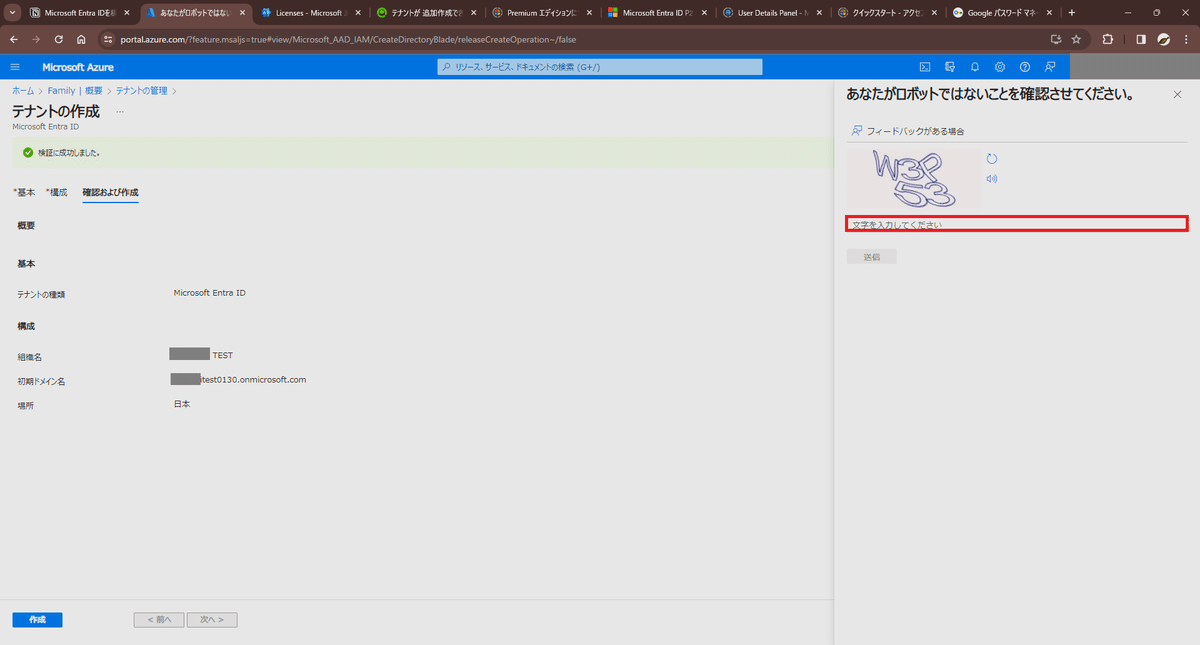The image size is (1200, 645).
Task: Click the Microsoft Azure logo text
Action: pyautogui.click(x=78, y=67)
